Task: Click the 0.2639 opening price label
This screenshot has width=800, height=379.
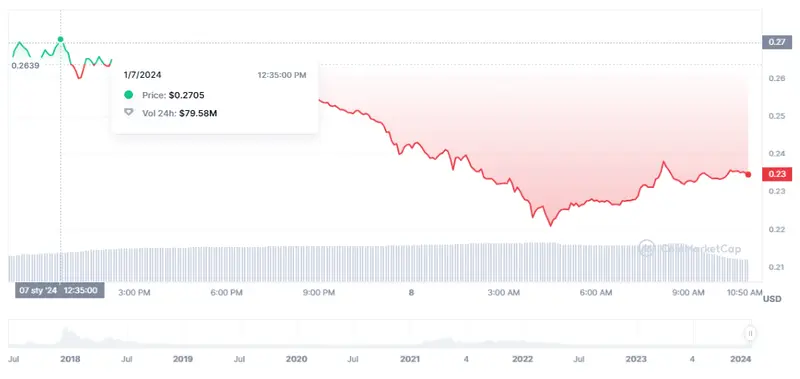Action: tap(25, 65)
